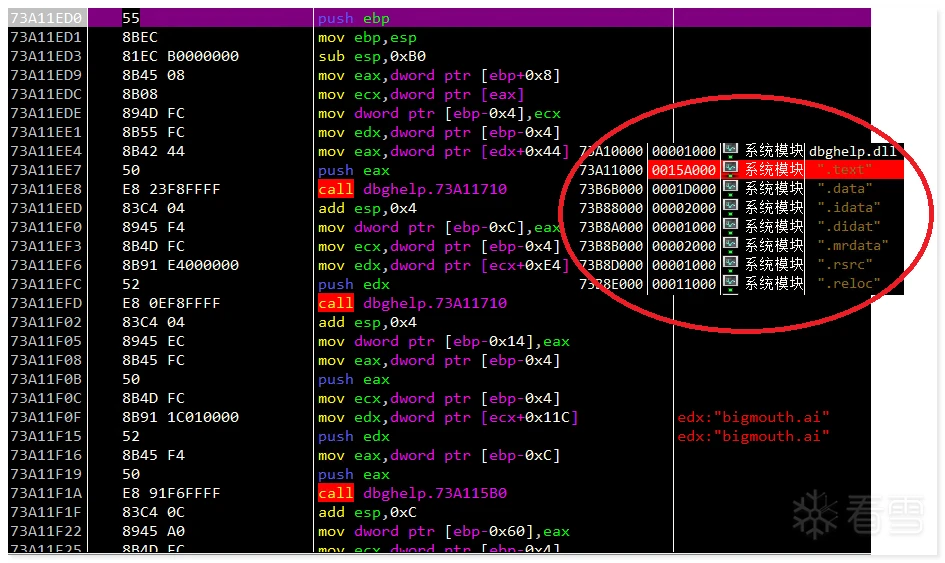The height and width of the screenshot is (563, 945).
Task: Select the call dbghelp.73A115B0 instruction
Action: coord(412,493)
